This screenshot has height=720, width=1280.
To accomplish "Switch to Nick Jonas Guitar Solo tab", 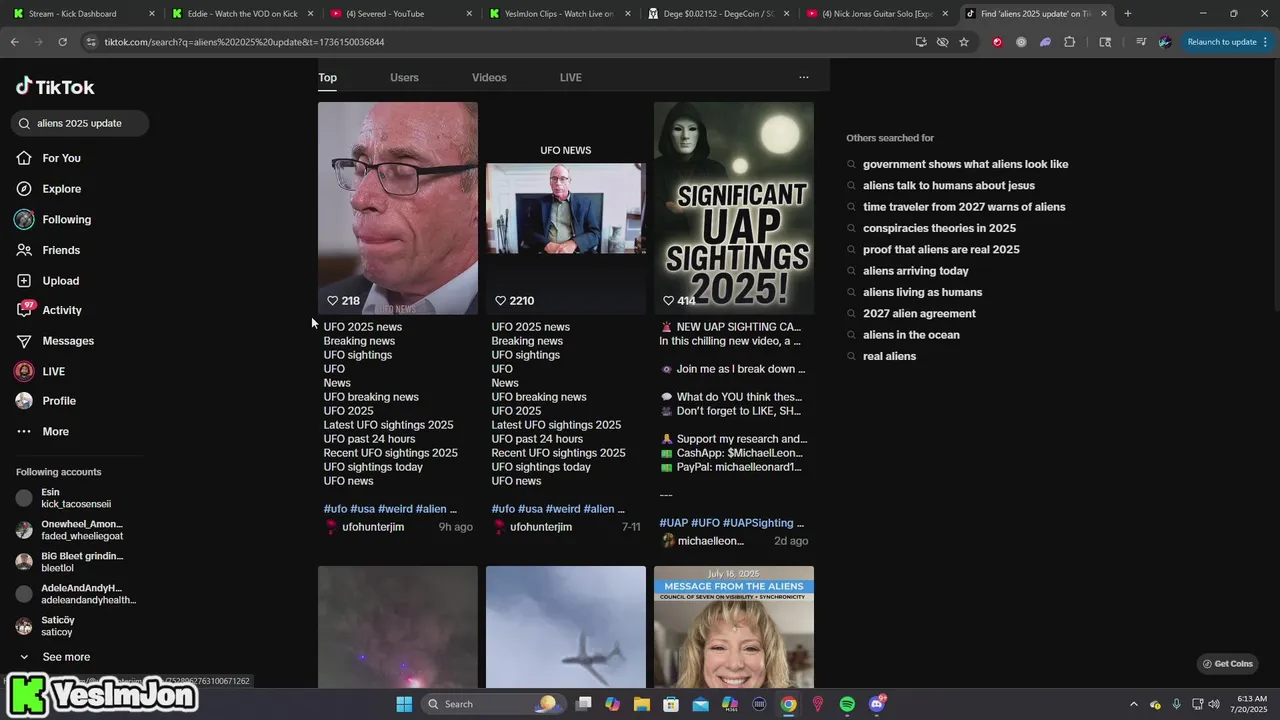I will (877, 14).
